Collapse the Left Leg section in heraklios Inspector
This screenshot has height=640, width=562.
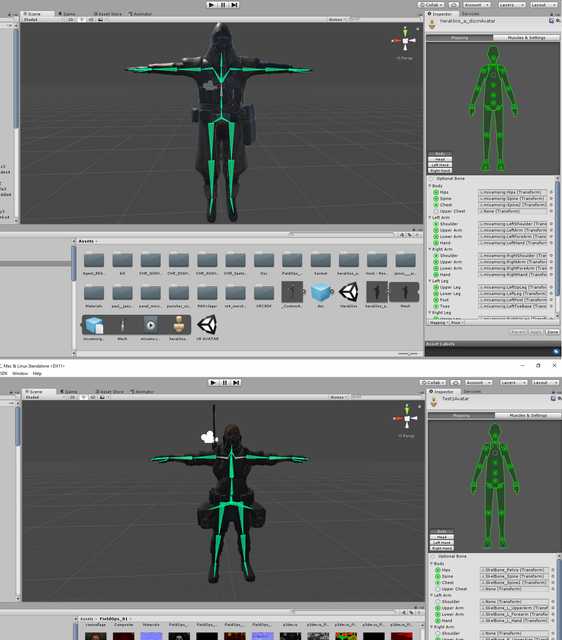(430, 281)
